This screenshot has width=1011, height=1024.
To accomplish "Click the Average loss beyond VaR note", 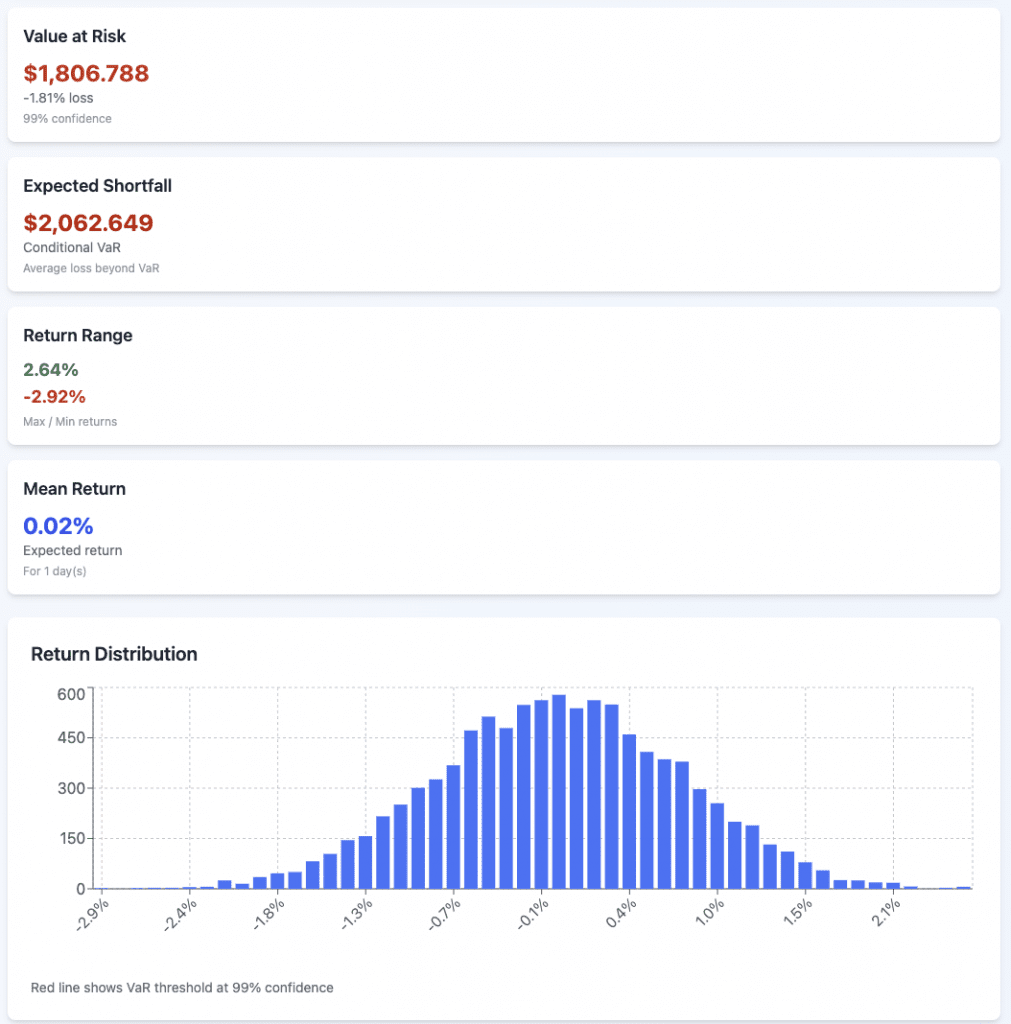I will [91, 268].
